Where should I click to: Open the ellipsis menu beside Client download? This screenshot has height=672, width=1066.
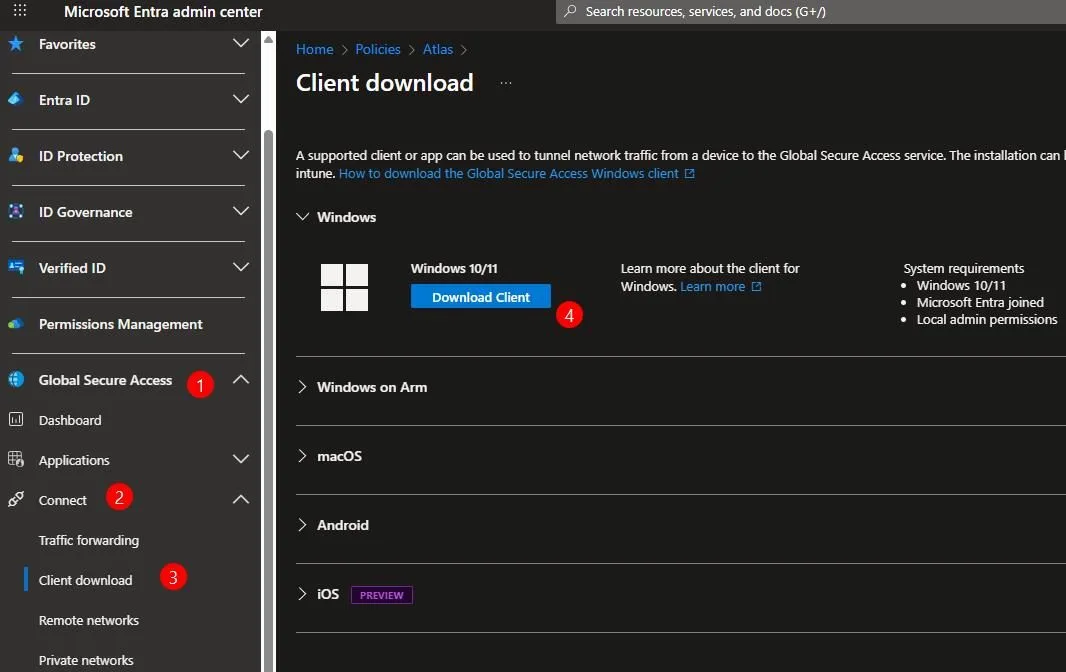tap(506, 83)
